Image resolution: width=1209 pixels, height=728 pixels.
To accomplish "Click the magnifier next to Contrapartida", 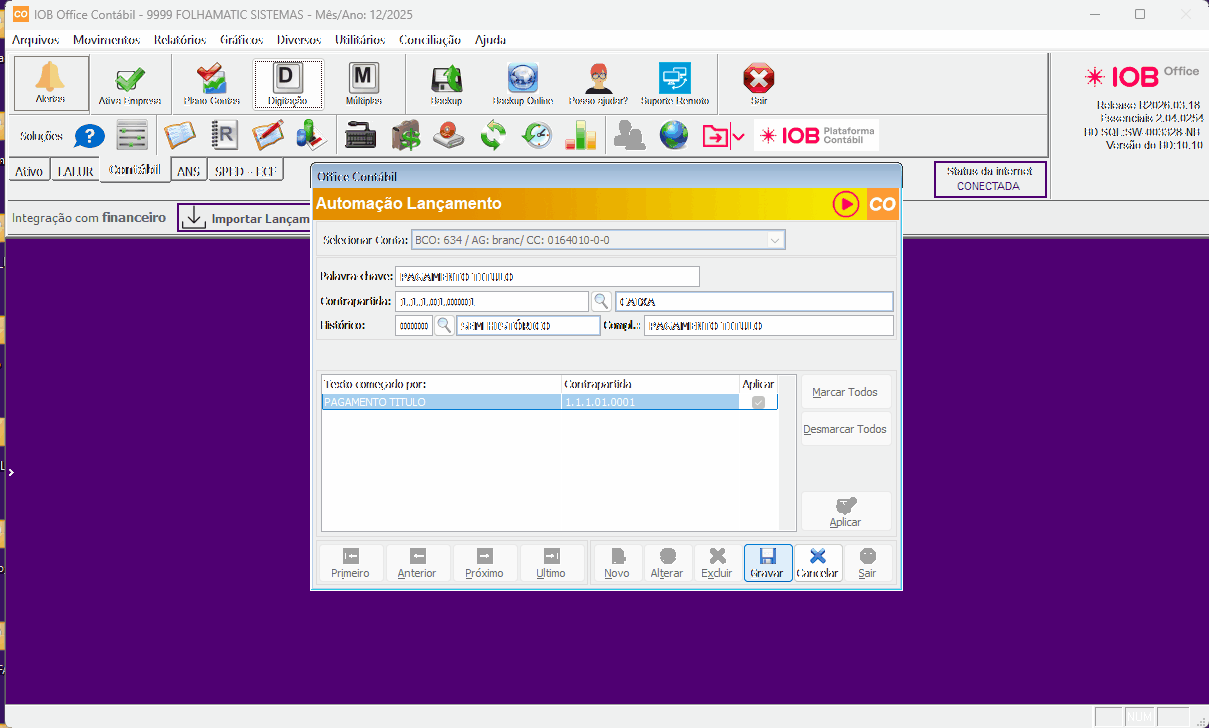I will pos(601,301).
